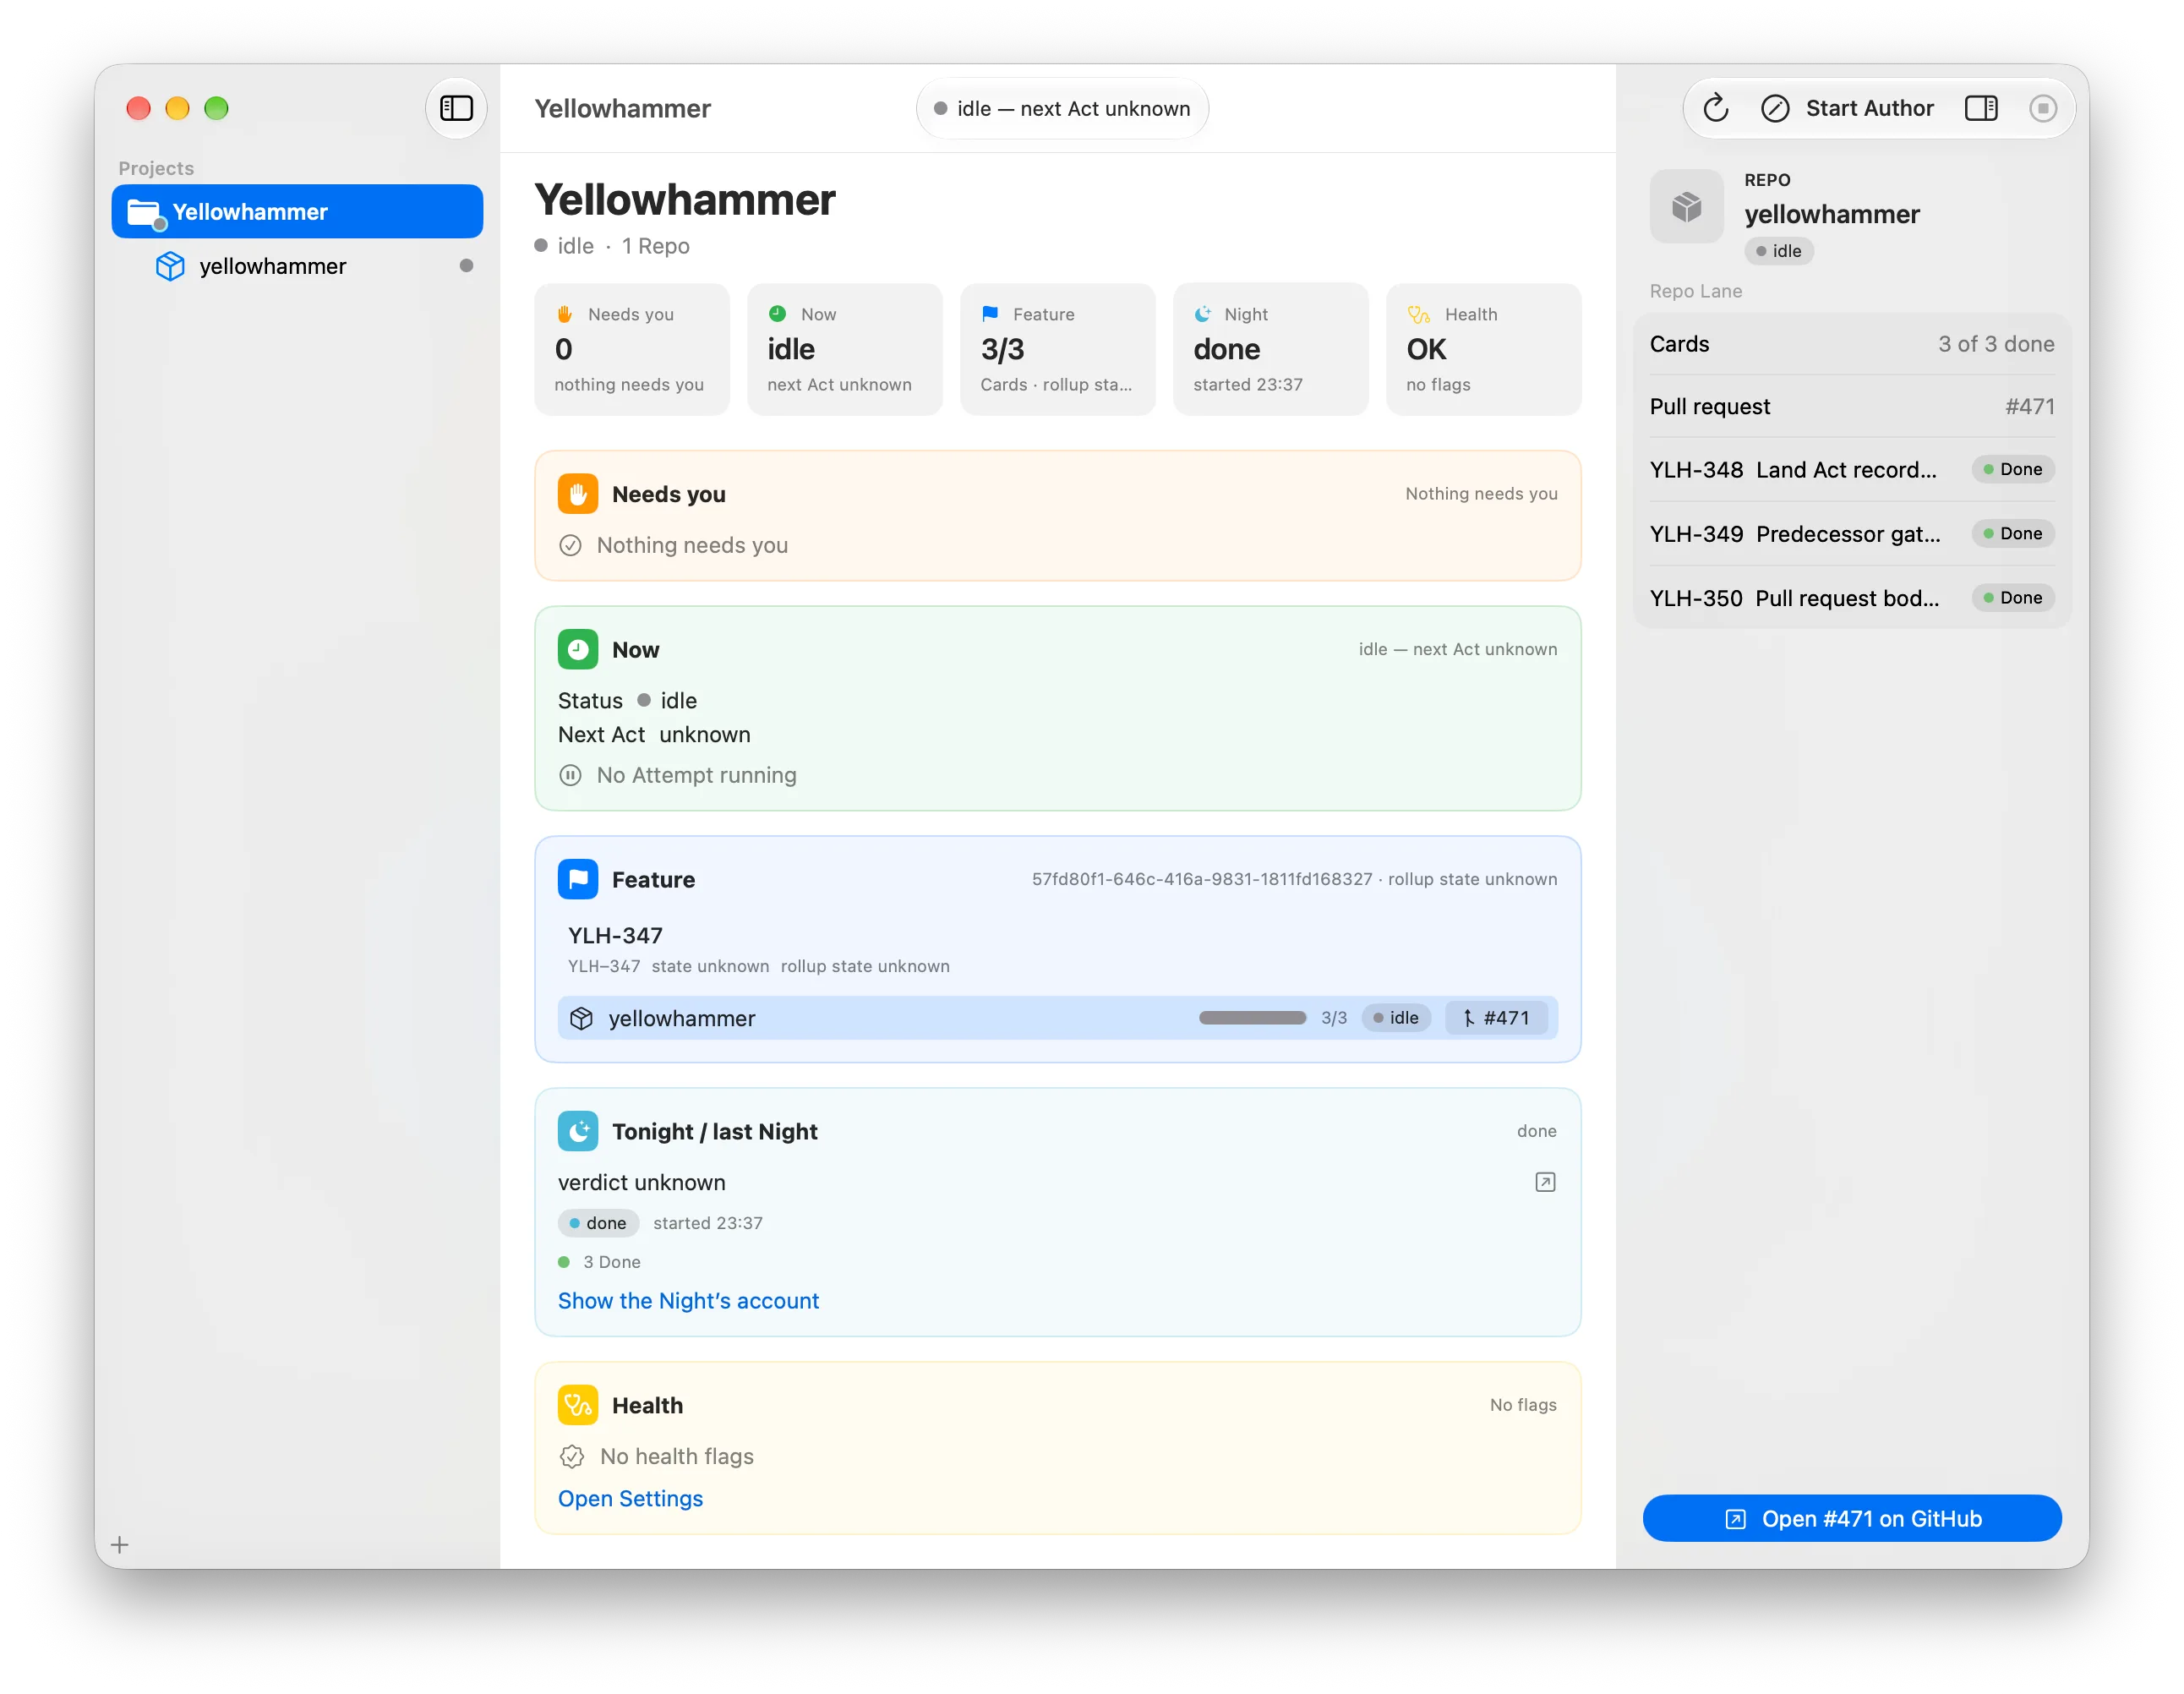Image resolution: width=2184 pixels, height=1694 pixels.
Task: Toggle the right inspector panel
Action: [x=1981, y=108]
